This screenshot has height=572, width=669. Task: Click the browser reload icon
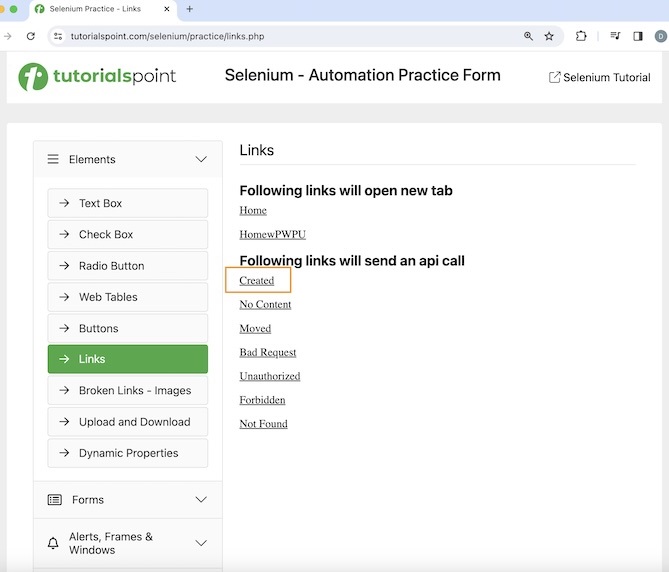click(31, 36)
